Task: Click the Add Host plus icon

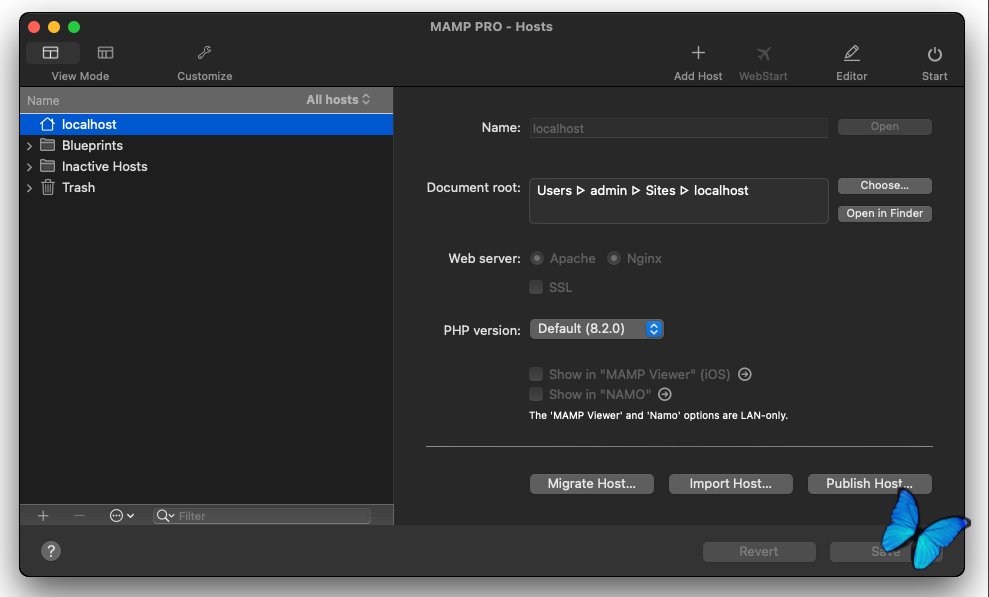Action: [698, 53]
